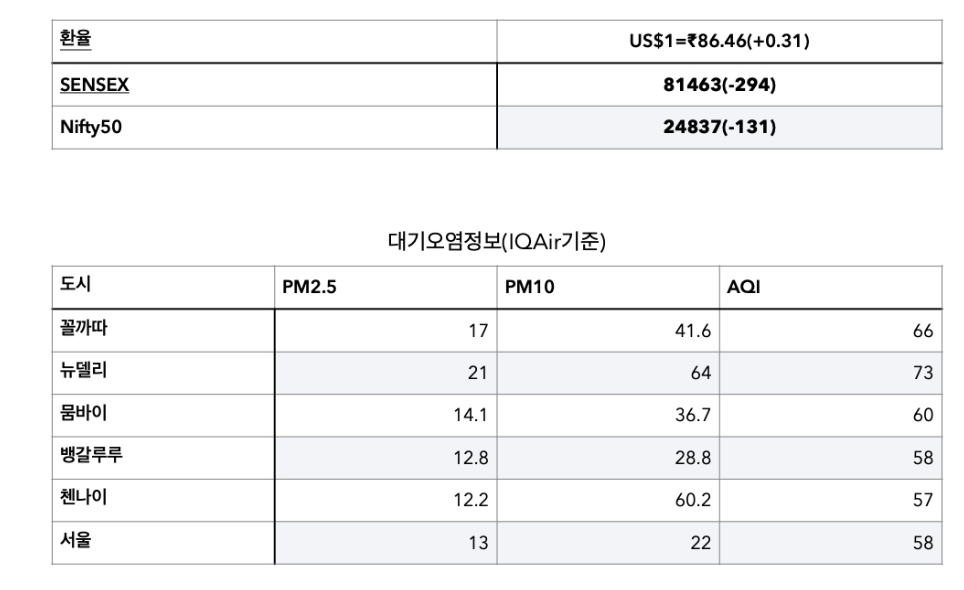Open the underlined SENSEX link
The height and width of the screenshot is (590, 964).
pyautogui.click(x=94, y=85)
